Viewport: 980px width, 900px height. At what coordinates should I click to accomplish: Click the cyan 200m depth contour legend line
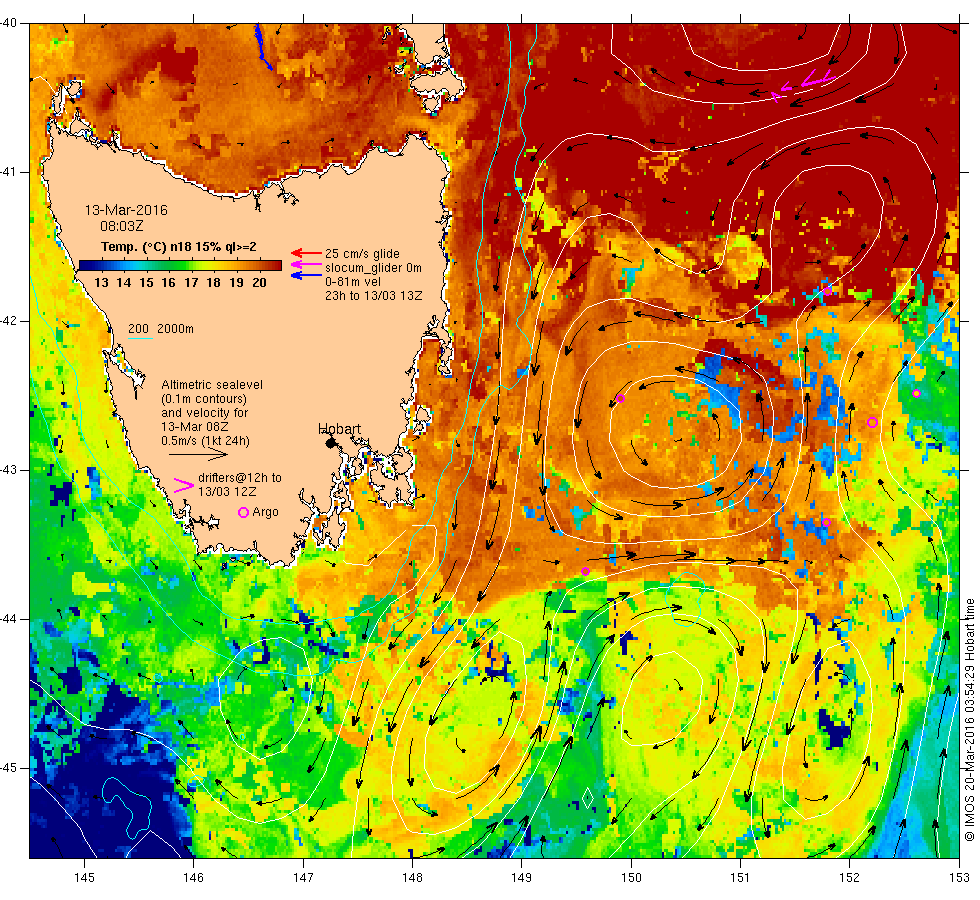tap(140, 339)
